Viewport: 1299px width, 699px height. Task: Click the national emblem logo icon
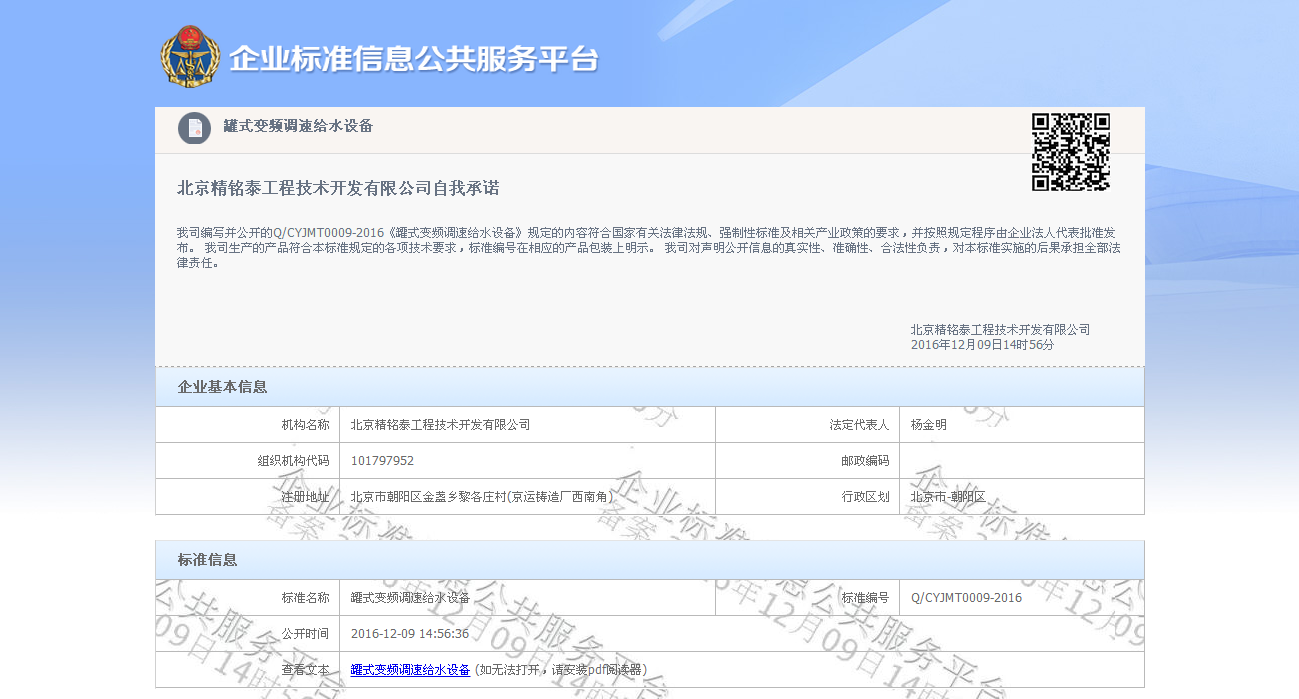click(191, 57)
